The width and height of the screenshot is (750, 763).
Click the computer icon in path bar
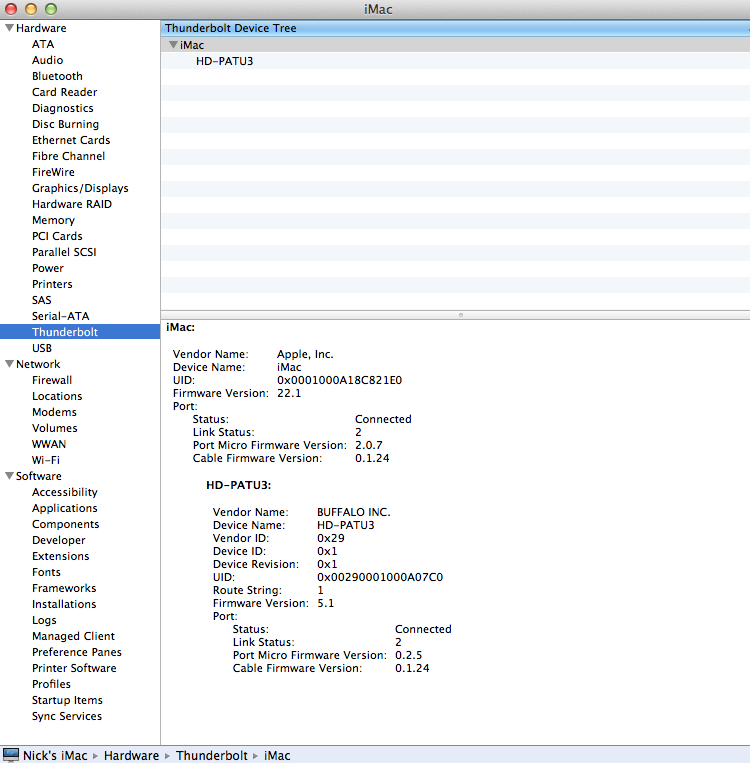(10, 755)
